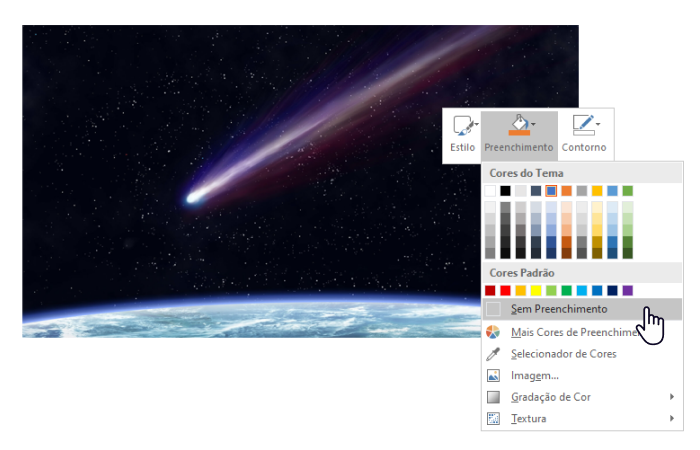Click the Preenchimento label
Viewport: 700px width, 450px height.
click(x=519, y=147)
